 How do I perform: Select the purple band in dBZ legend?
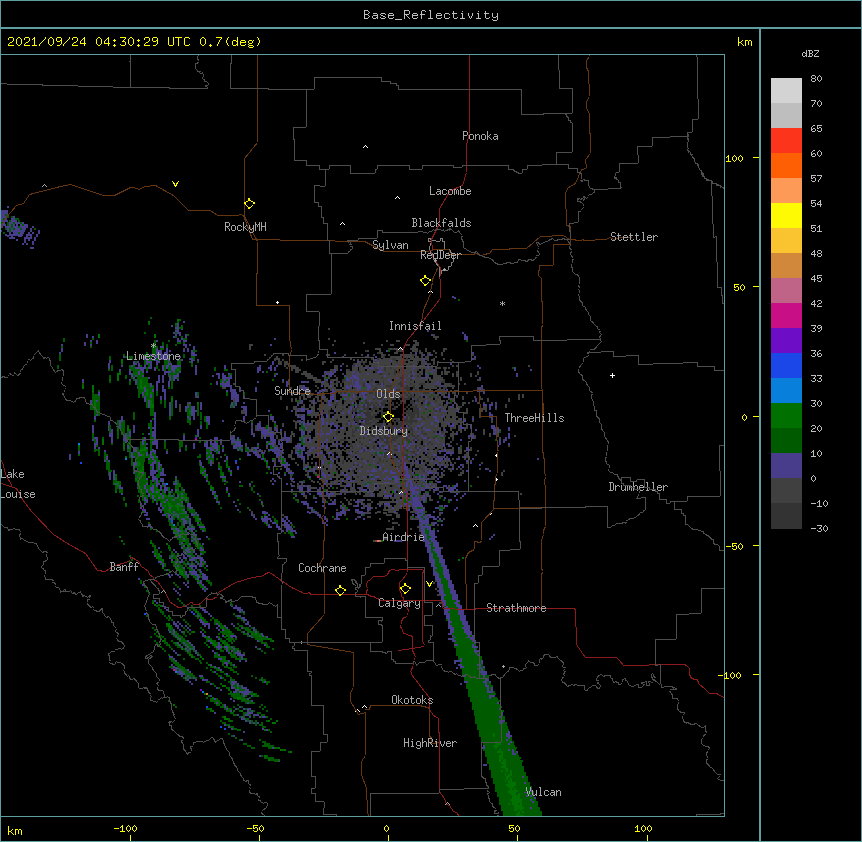coord(786,341)
